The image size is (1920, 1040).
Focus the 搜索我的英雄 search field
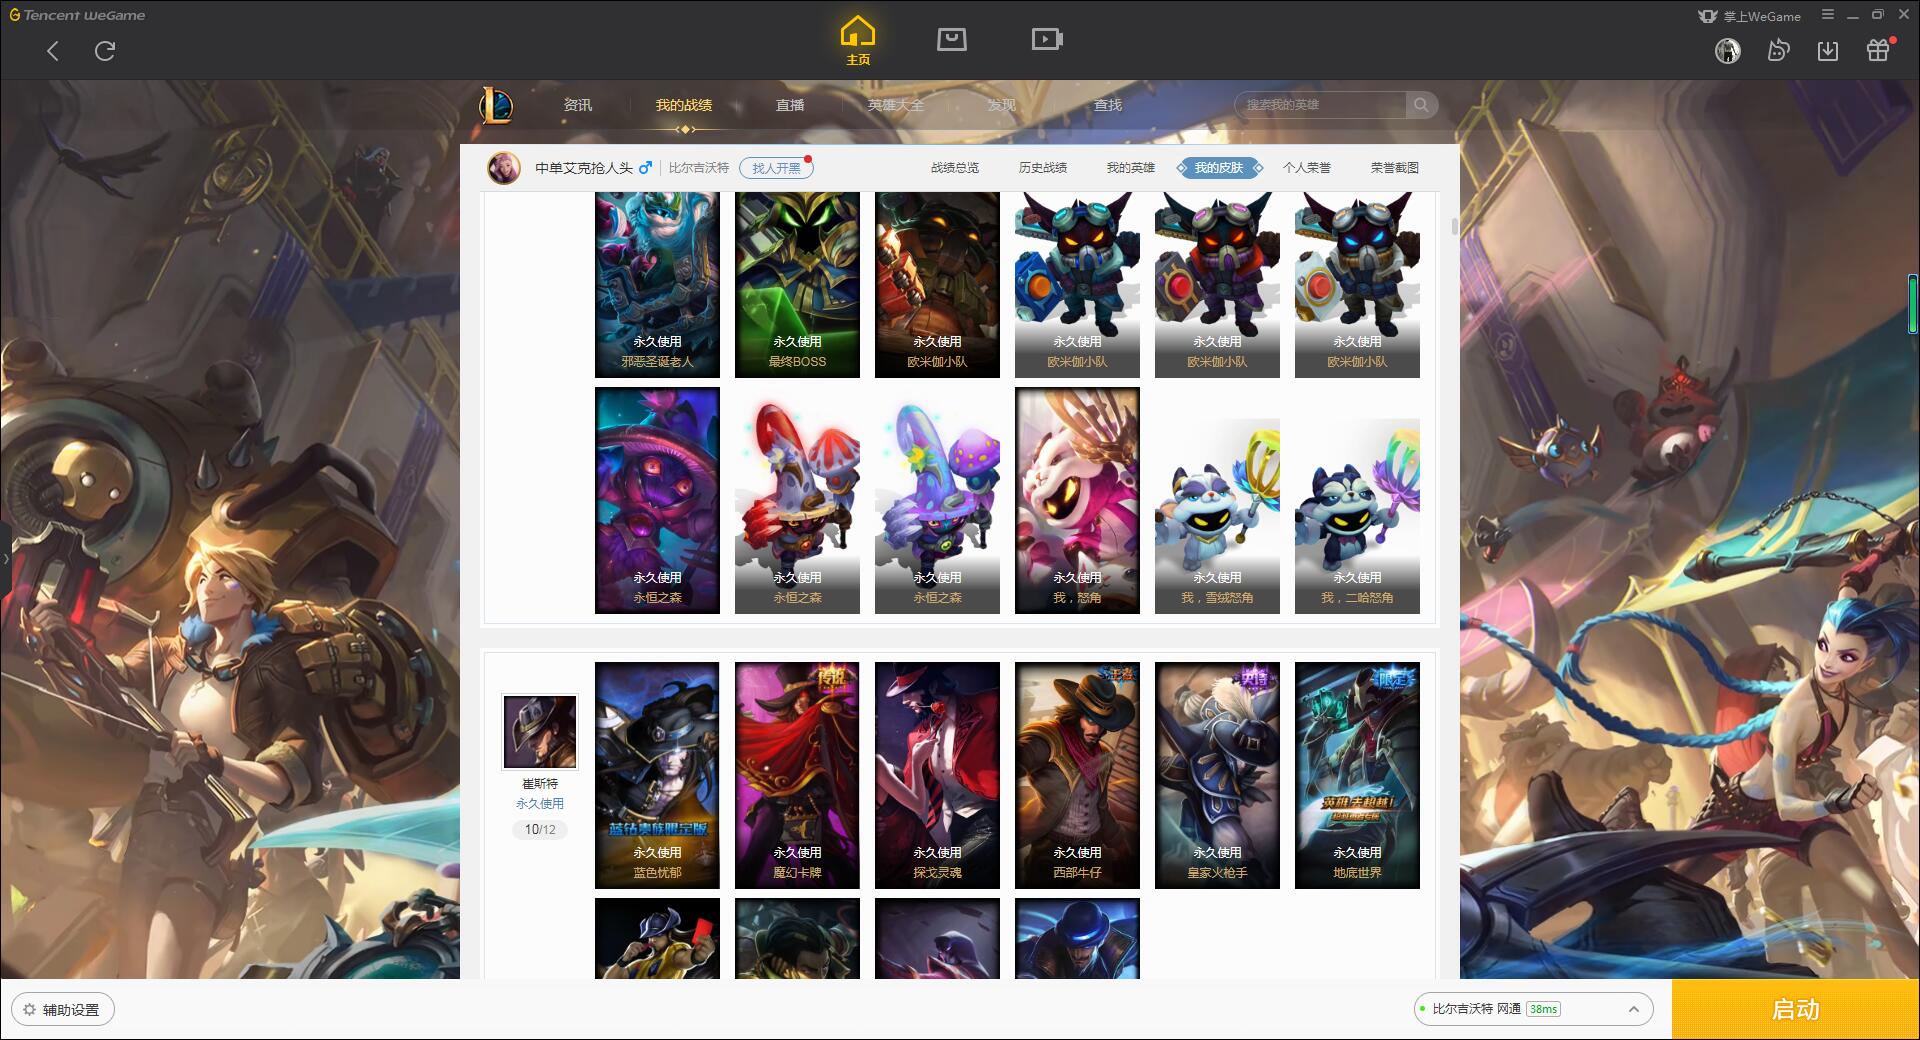pos(1320,105)
